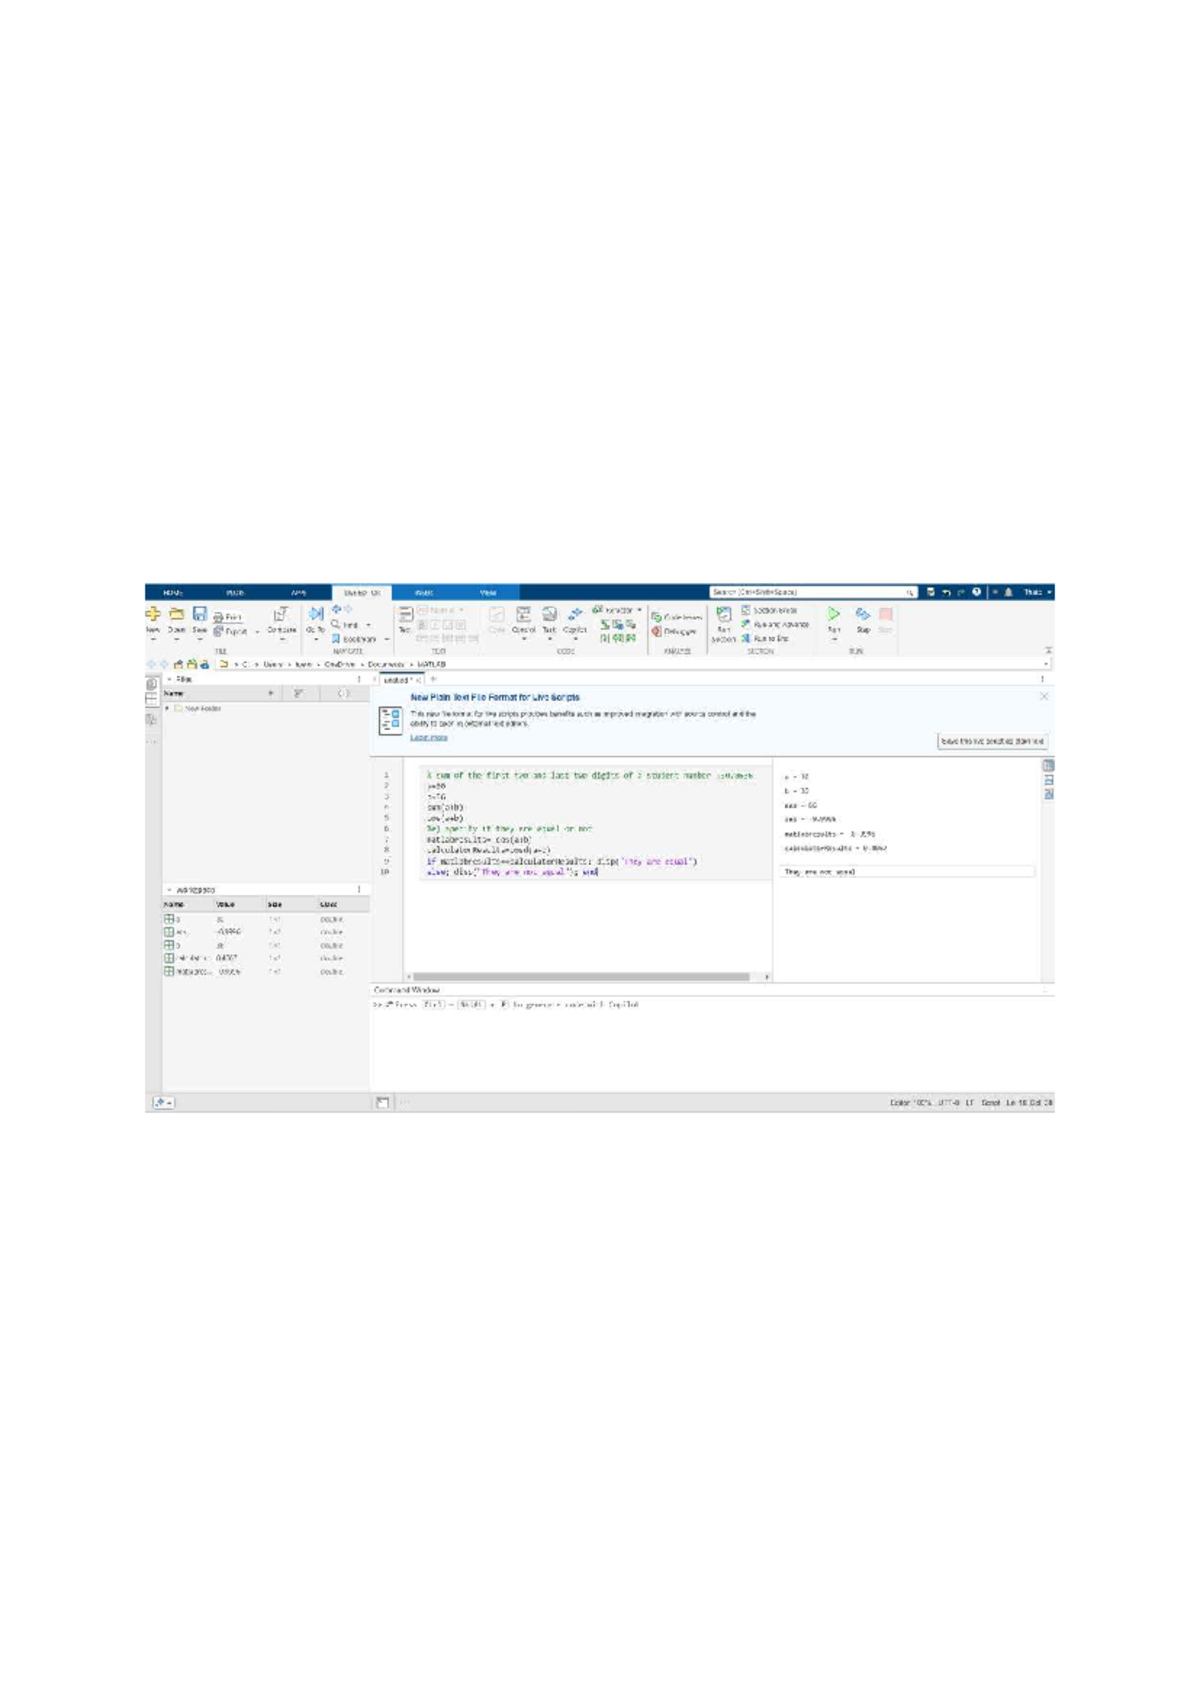
Task: Click the Learn more link
Action: pos(429,737)
